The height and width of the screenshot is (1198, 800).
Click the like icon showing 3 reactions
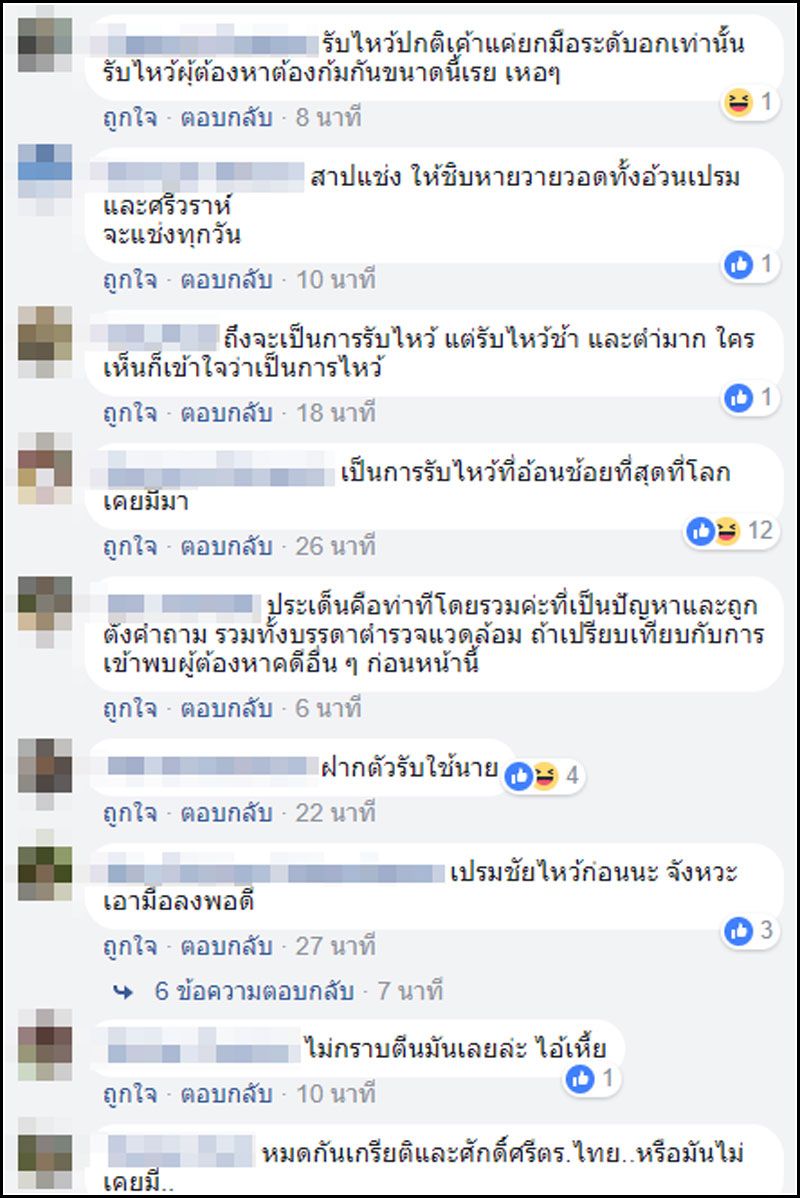[x=739, y=931]
